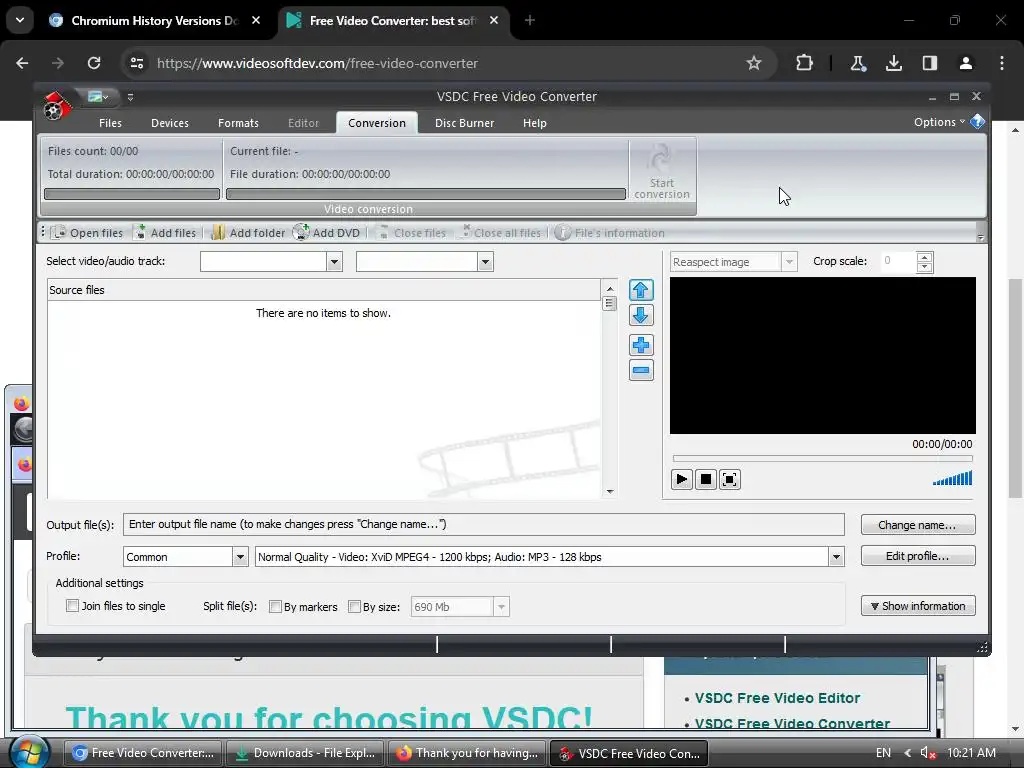Decrease the Crop scale value

[x=923, y=267]
